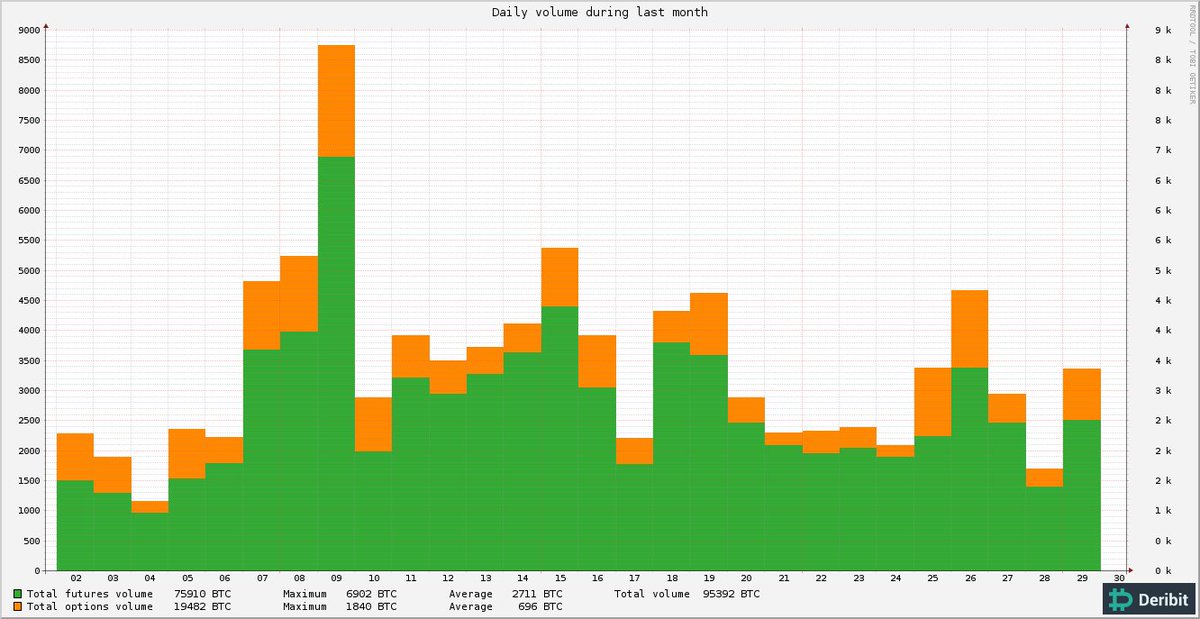This screenshot has height=619, width=1200.
Task: Click the left y-axis label '5000'
Action: tap(28, 270)
